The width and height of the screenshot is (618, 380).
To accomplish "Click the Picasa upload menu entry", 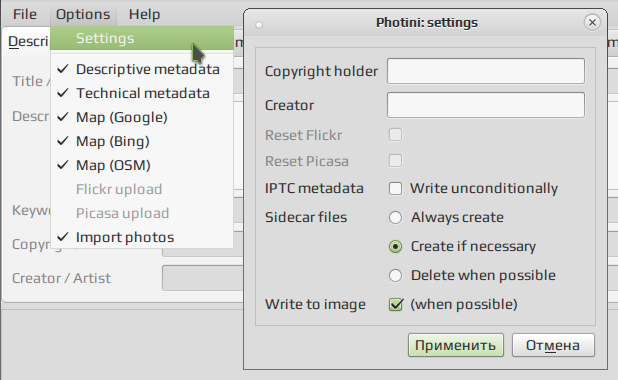I will 142,213.
